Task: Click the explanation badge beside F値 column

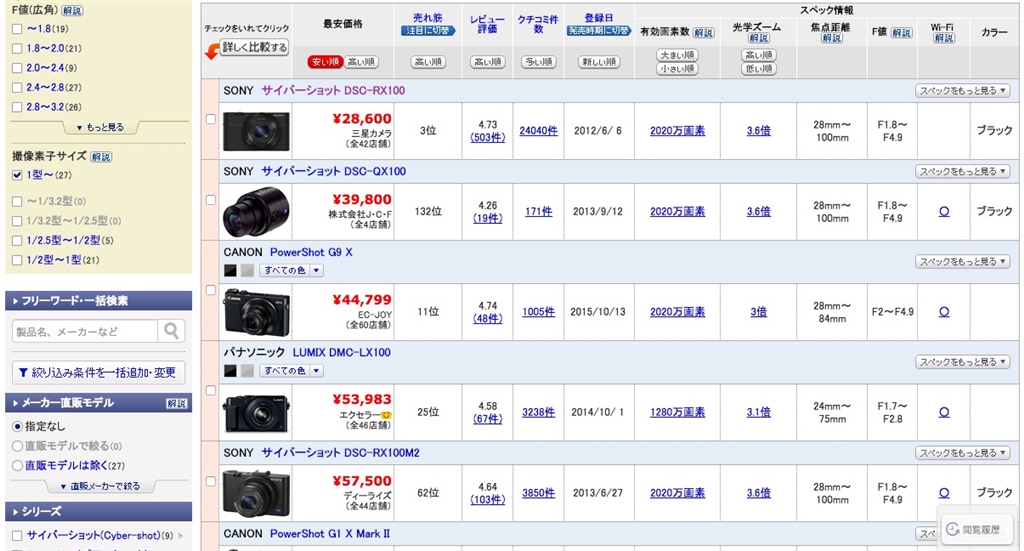Action: click(901, 33)
